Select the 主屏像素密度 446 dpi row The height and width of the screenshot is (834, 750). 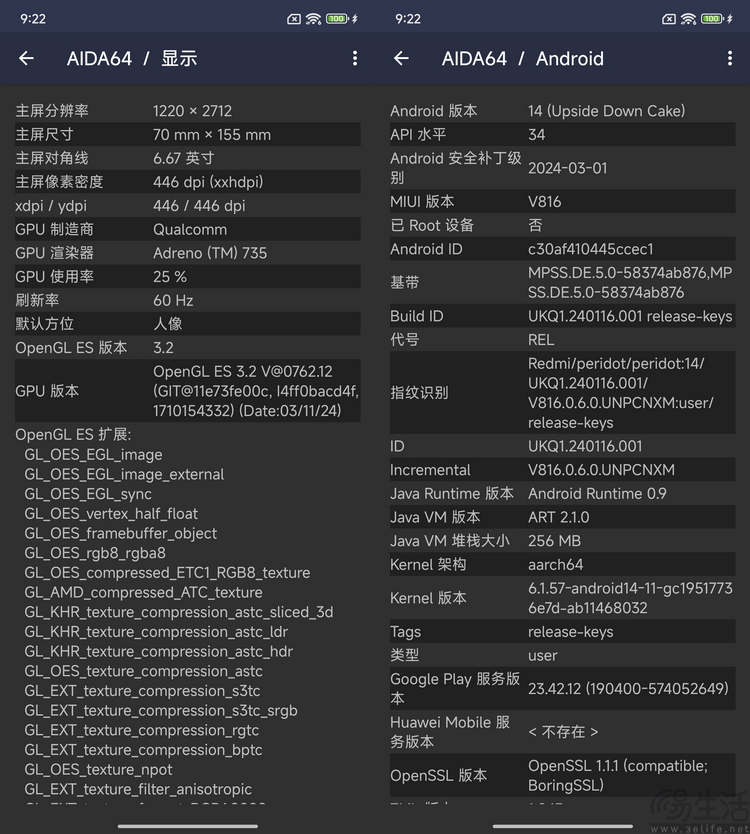tap(188, 182)
